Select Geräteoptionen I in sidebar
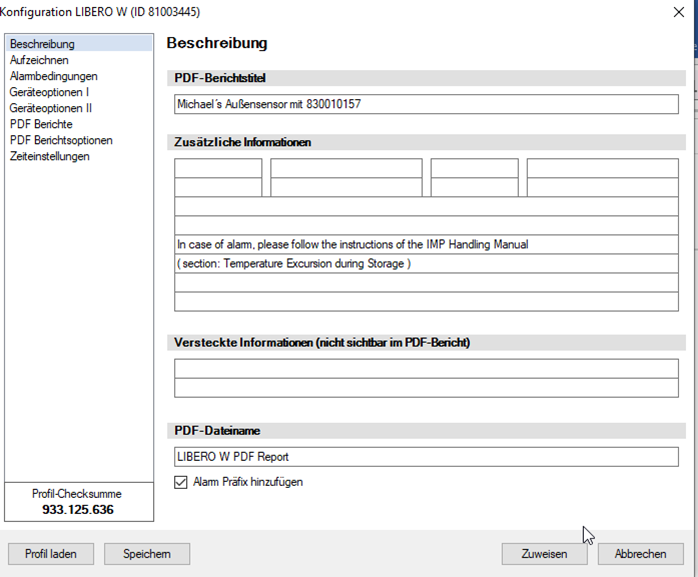 [49, 92]
